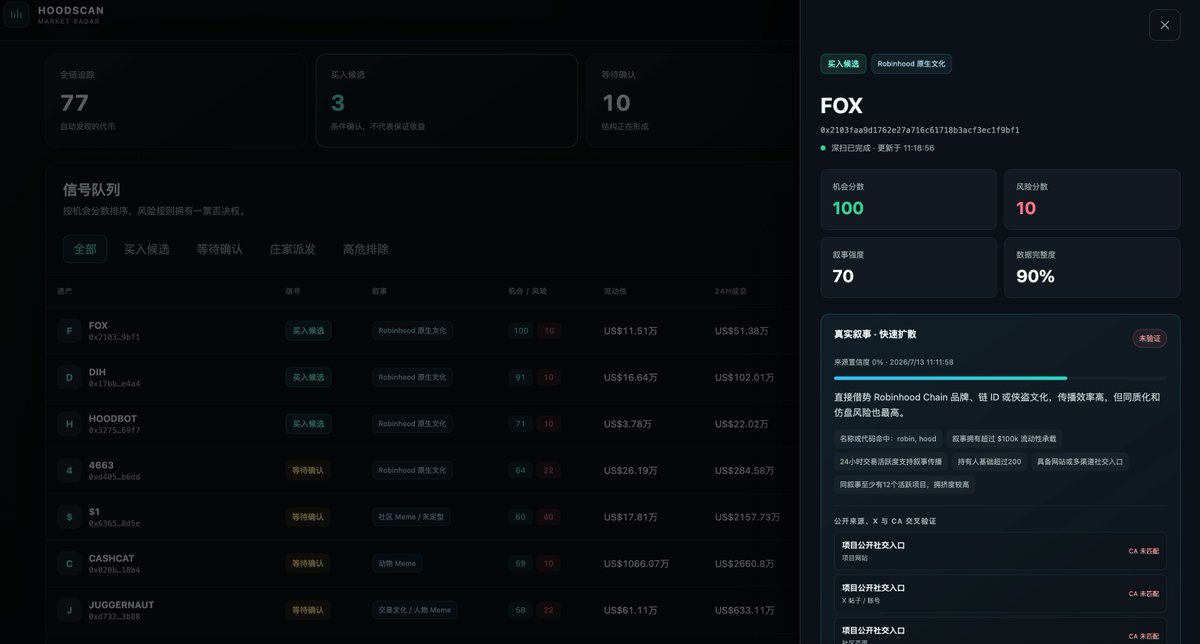Viewport: 1200px width, 644px height.
Task: Click the 未验证 badge in the narrative card
Action: pos(1149,339)
